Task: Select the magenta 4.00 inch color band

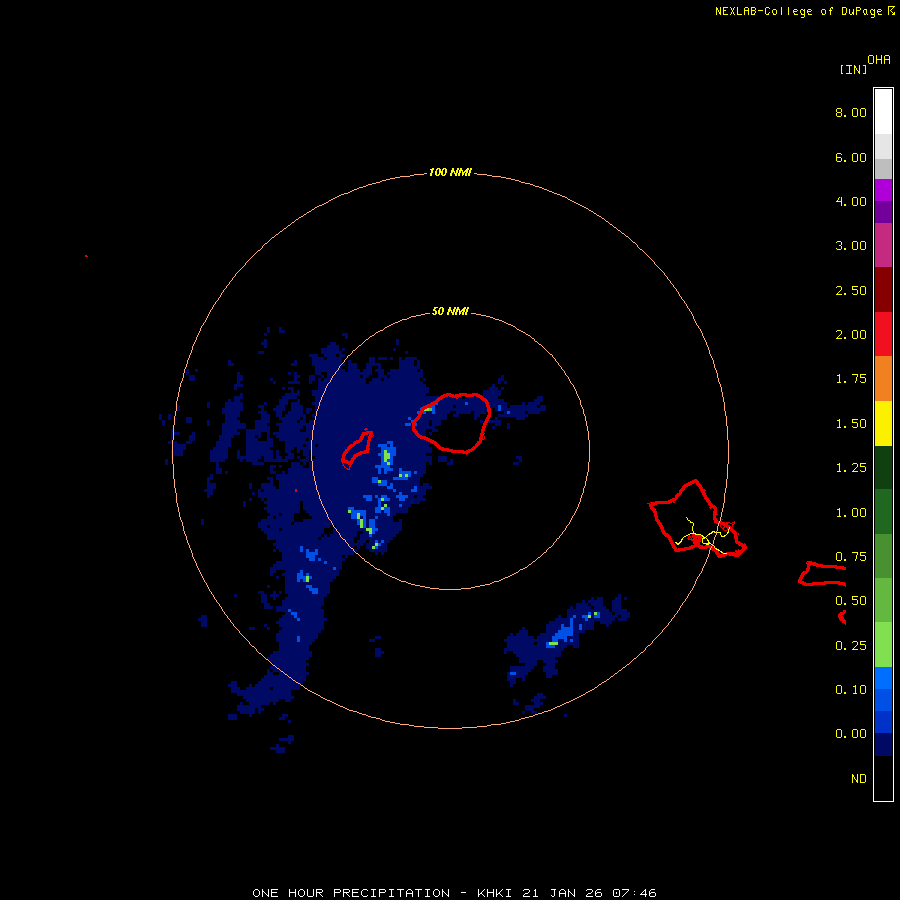Action: 883,191
